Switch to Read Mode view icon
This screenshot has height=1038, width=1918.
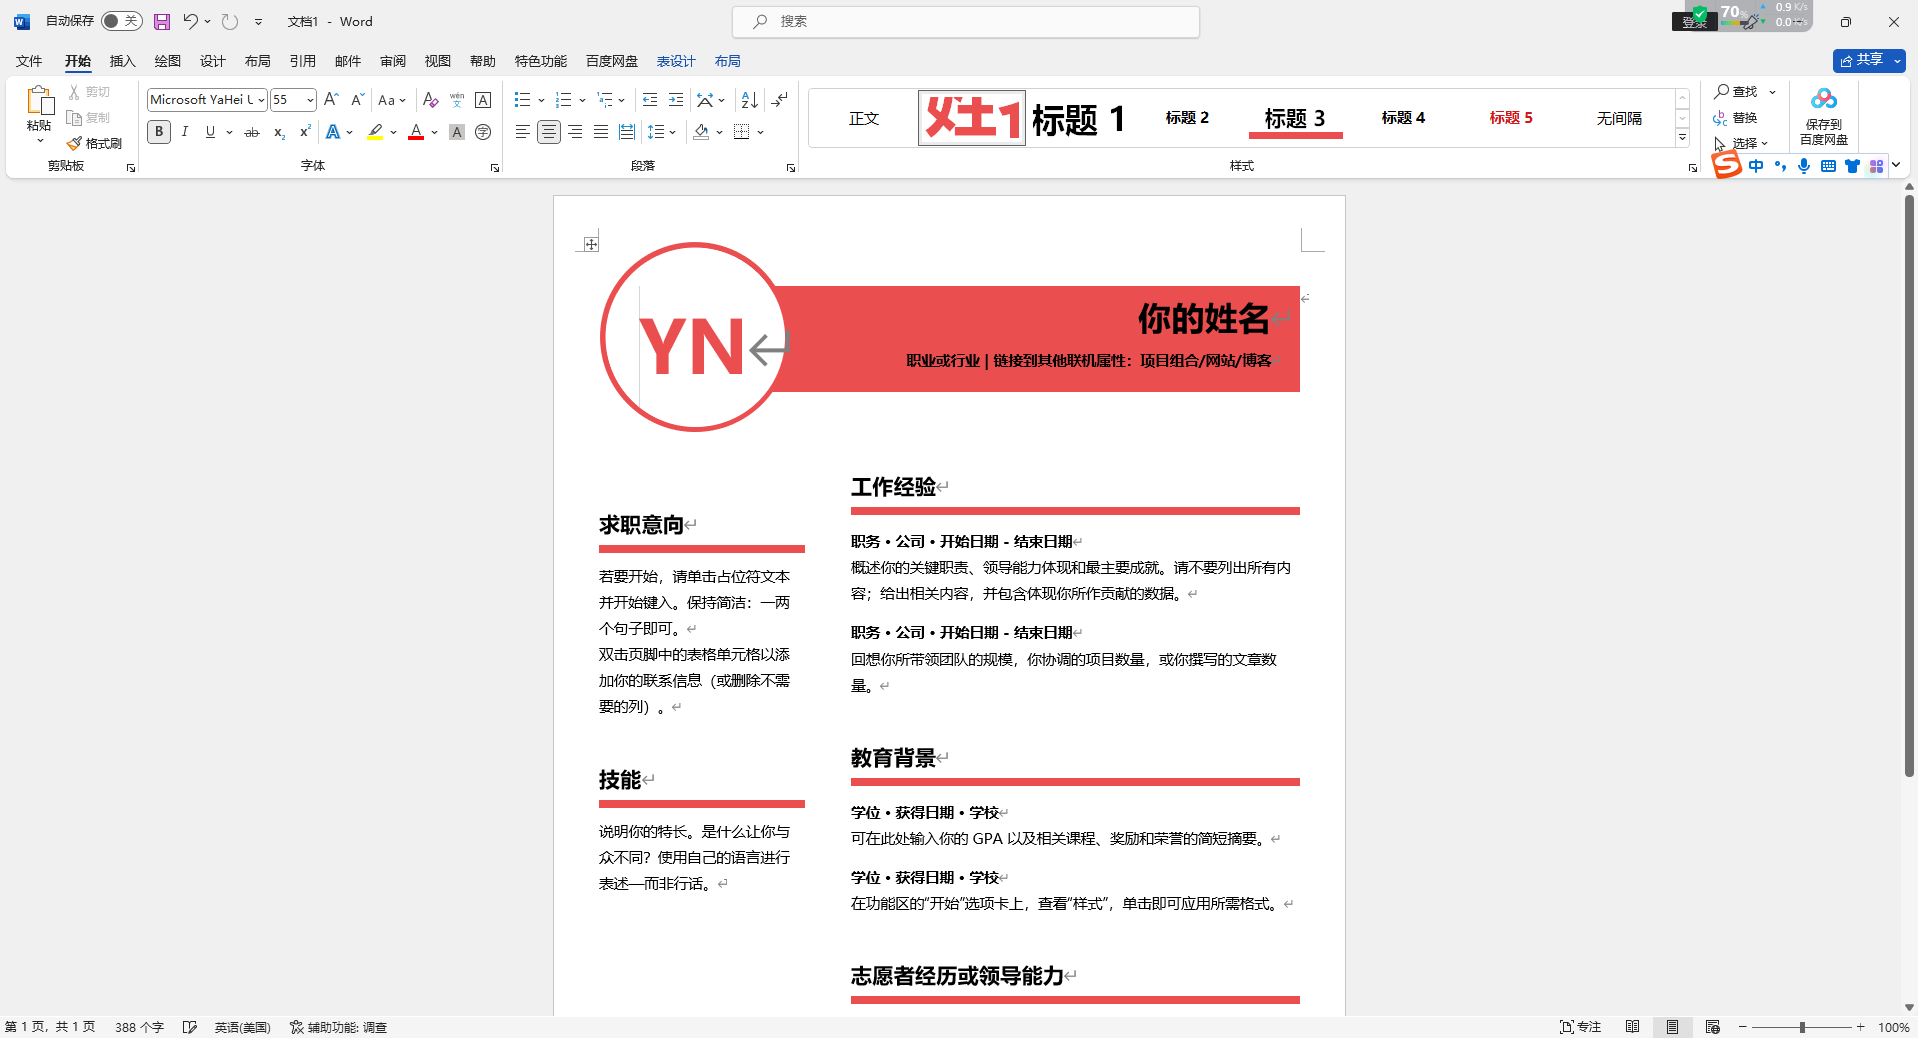[1632, 1027]
